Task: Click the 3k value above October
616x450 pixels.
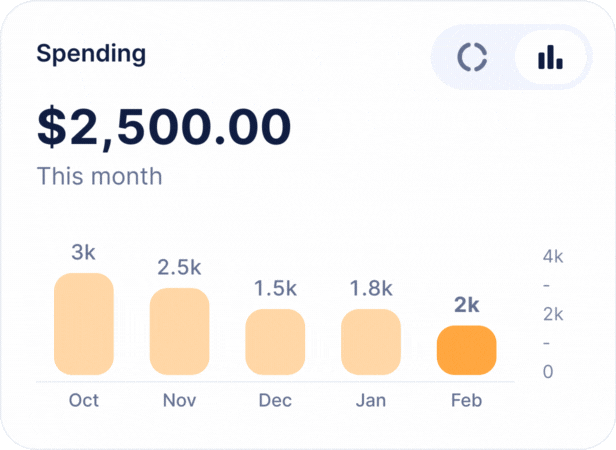Action: coord(84,253)
